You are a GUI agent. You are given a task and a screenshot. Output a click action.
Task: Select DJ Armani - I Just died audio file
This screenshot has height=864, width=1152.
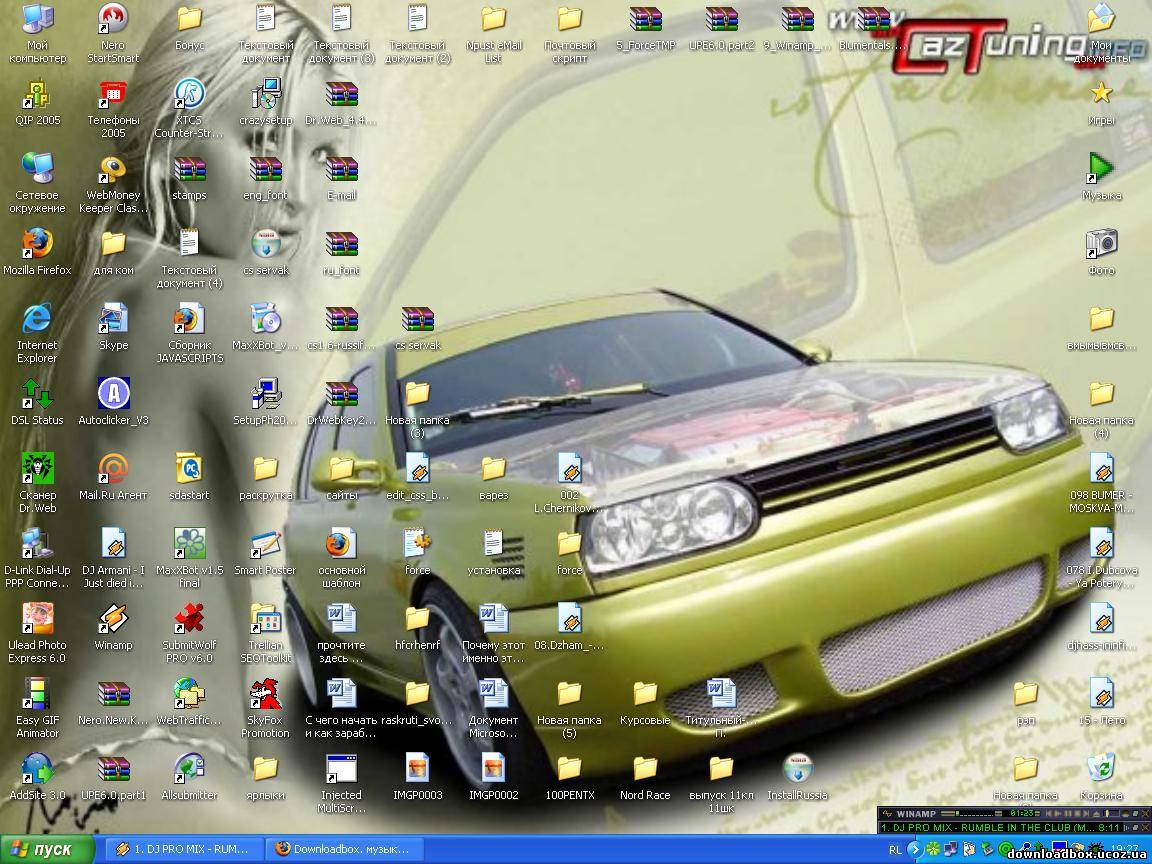[113, 558]
